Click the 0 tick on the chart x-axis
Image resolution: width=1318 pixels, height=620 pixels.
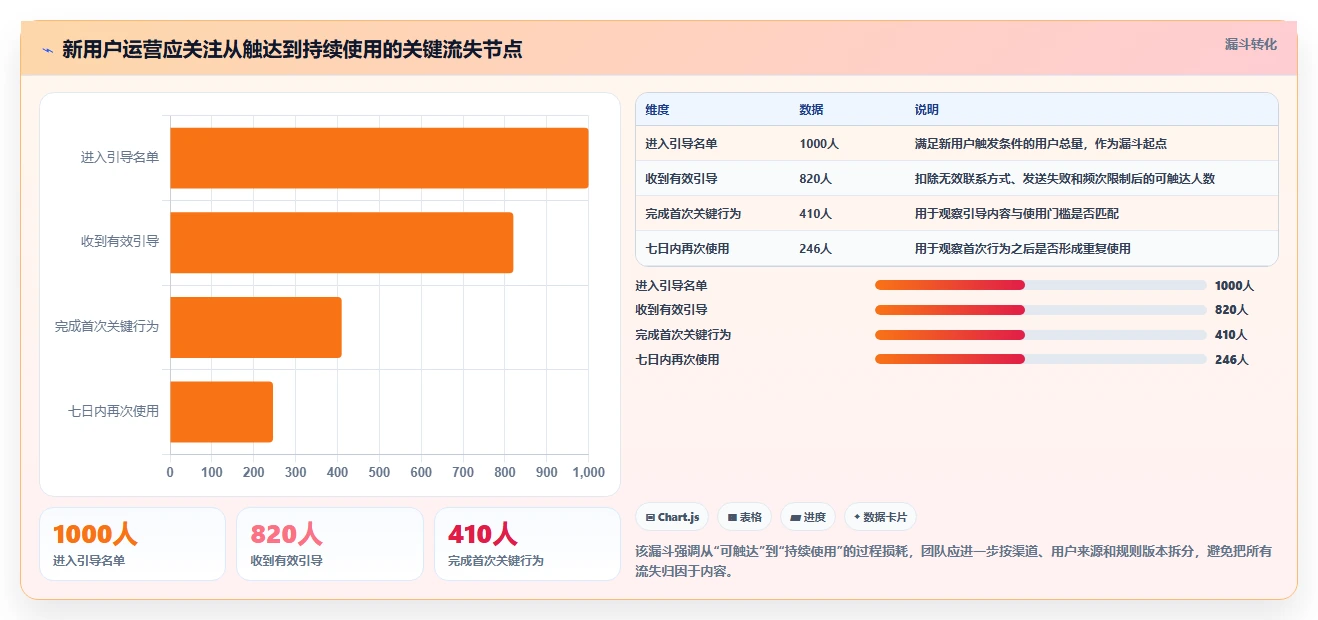pyautogui.click(x=170, y=472)
